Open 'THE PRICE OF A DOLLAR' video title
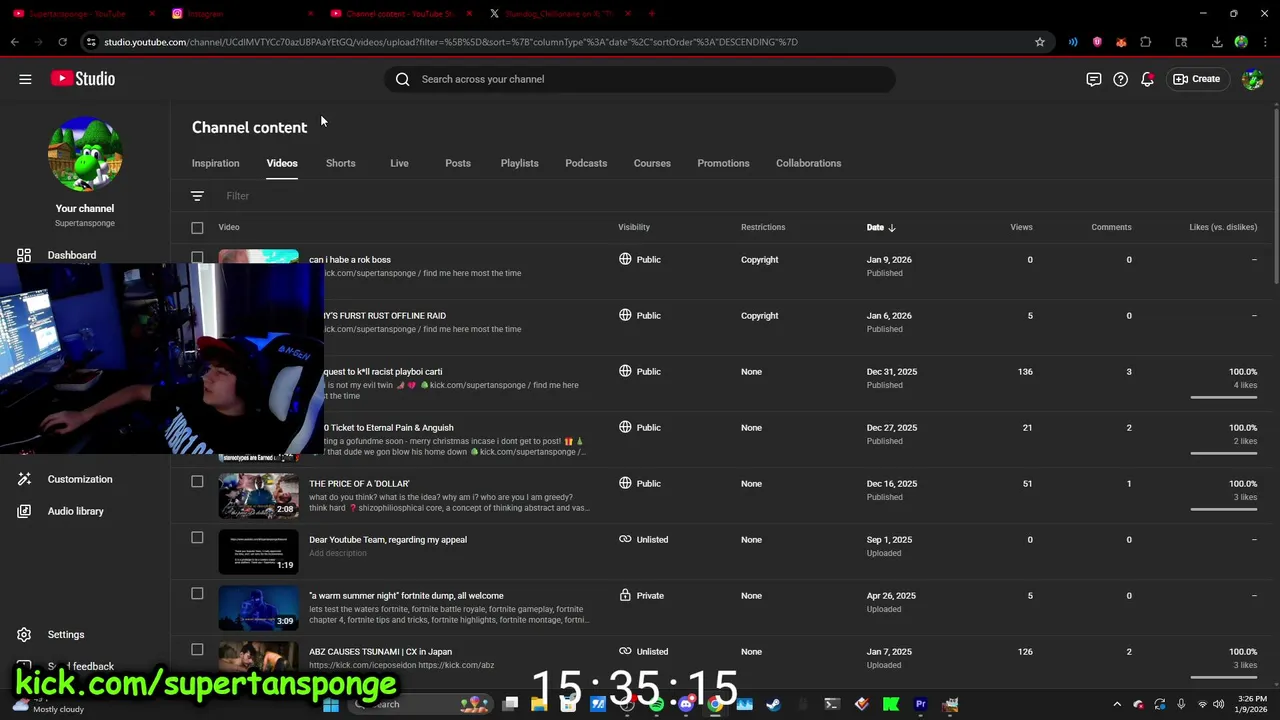This screenshot has height=720, width=1280. click(x=360, y=483)
